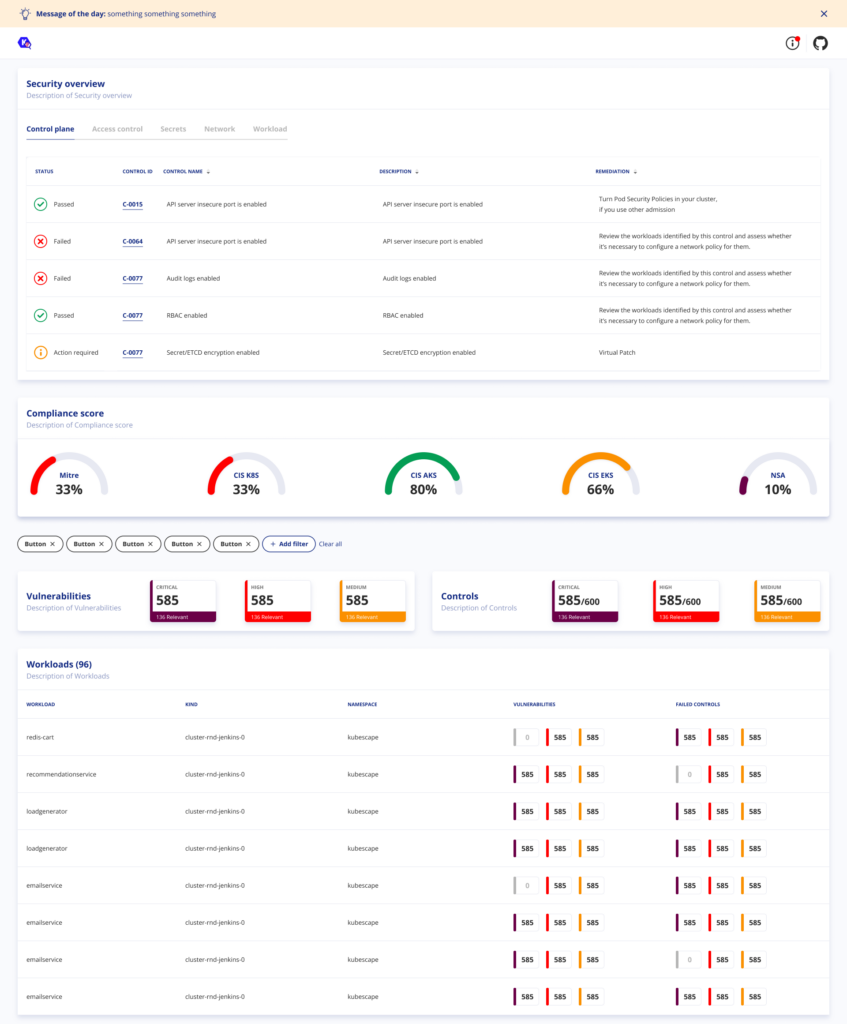Image resolution: width=847 pixels, height=1024 pixels.
Task: Open control ID C-0015 link
Action: click(x=132, y=204)
